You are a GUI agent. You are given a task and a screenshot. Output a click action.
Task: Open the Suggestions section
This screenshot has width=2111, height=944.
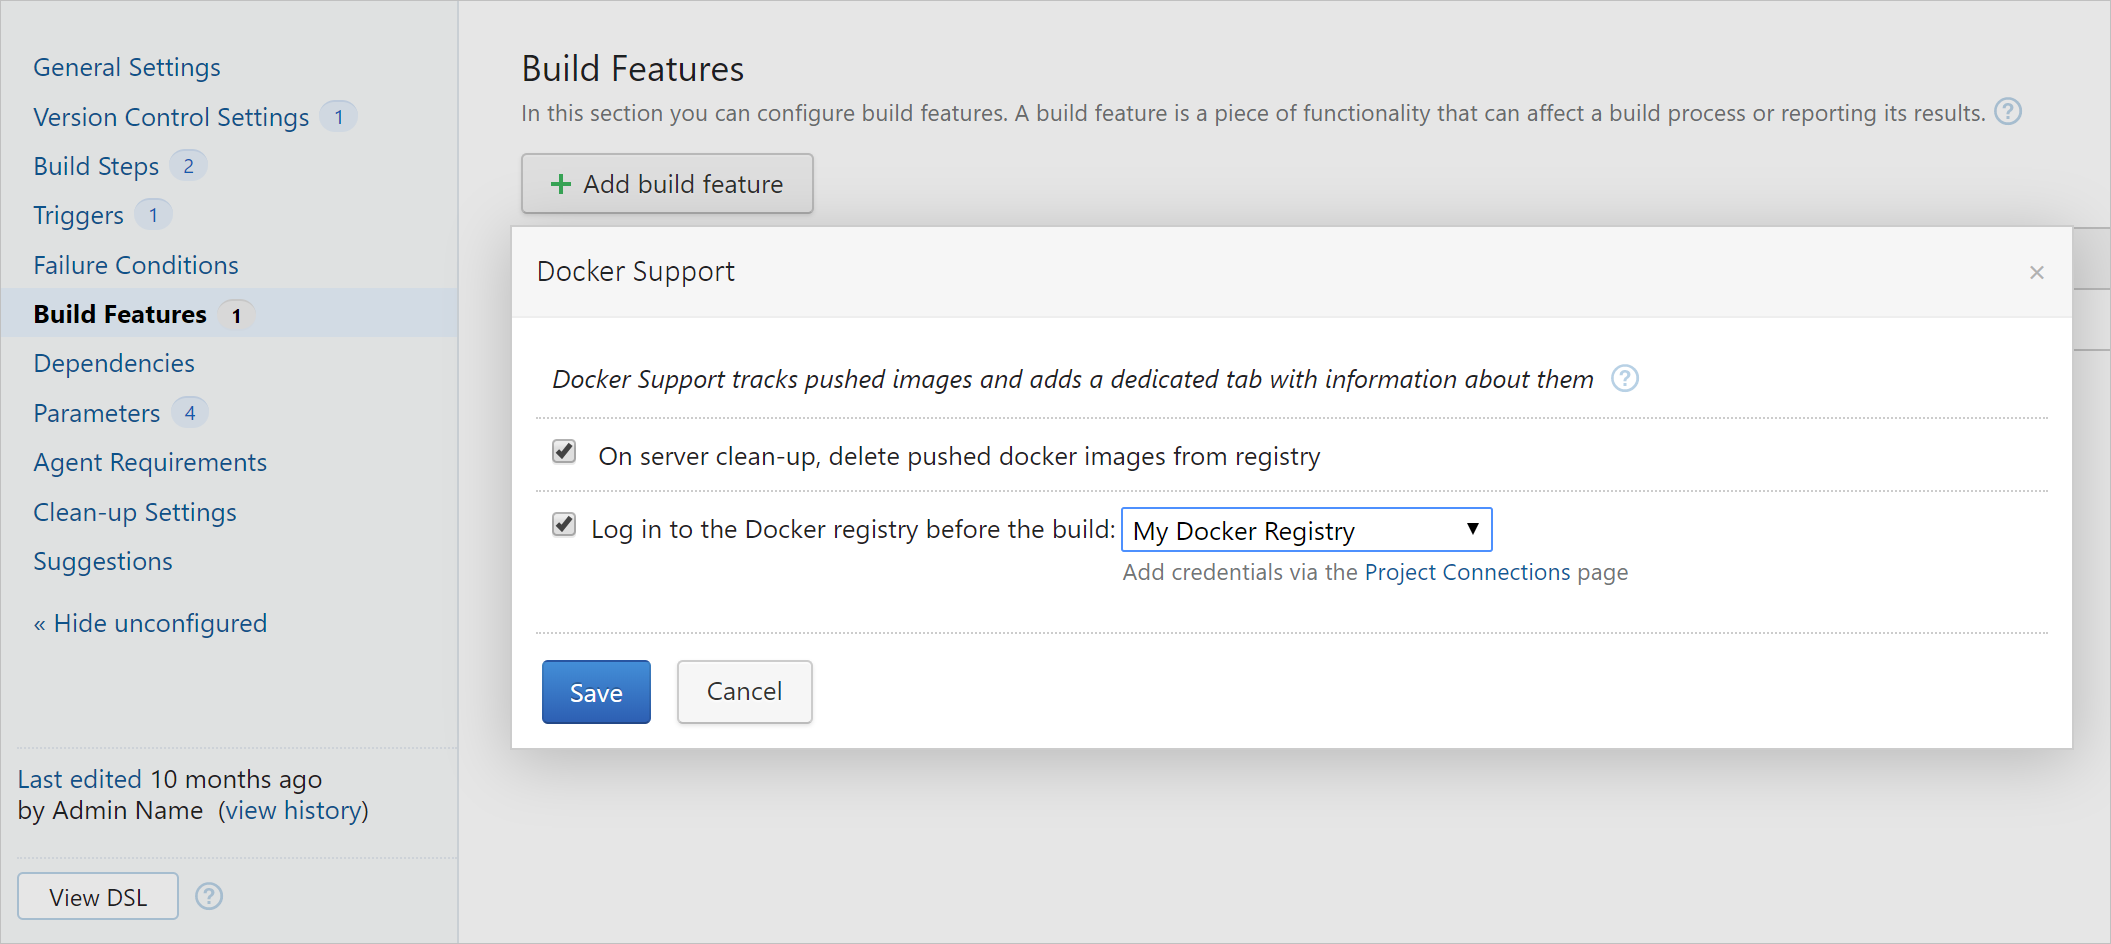(x=103, y=561)
